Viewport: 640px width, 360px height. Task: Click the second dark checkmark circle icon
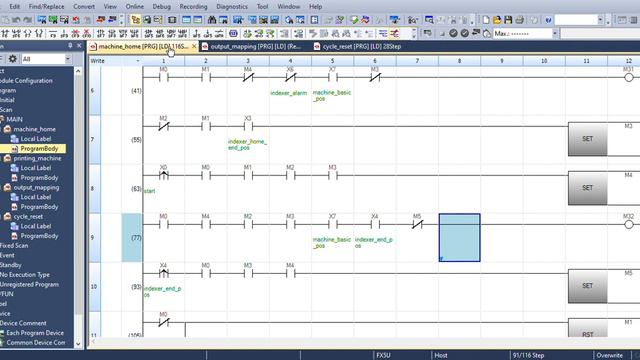coord(464,33)
